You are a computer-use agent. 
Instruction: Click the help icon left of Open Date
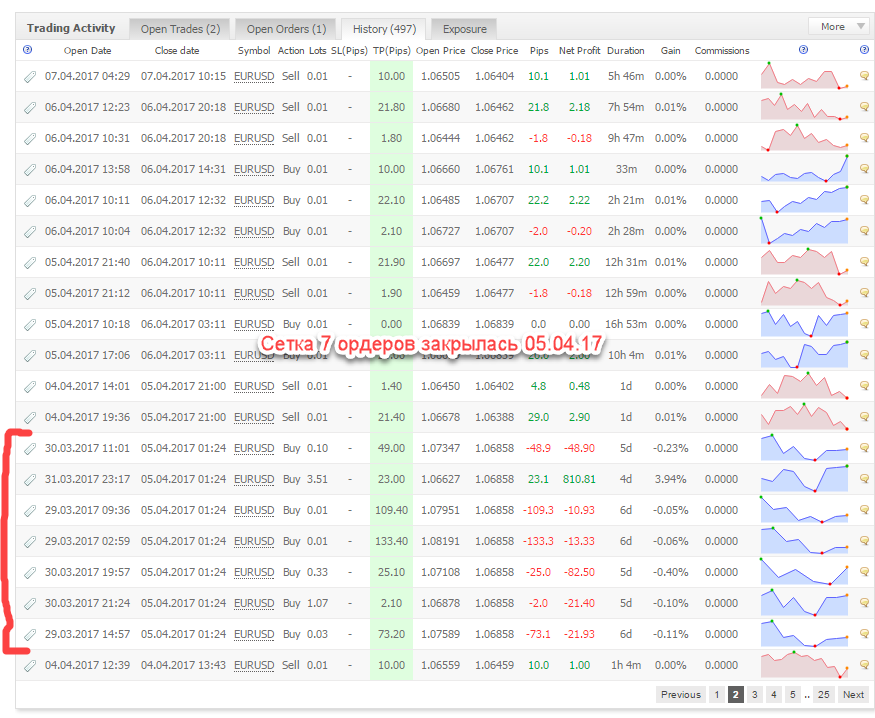(x=27, y=50)
